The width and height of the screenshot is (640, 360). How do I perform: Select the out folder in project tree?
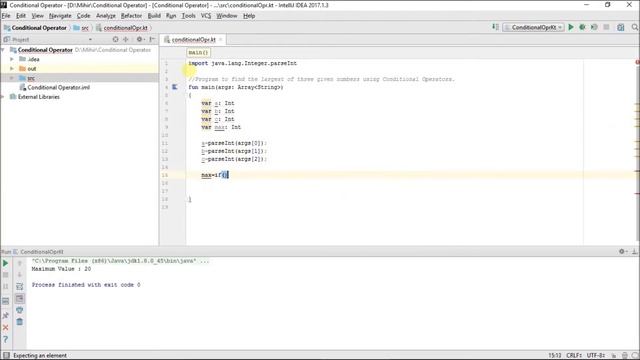[32, 69]
